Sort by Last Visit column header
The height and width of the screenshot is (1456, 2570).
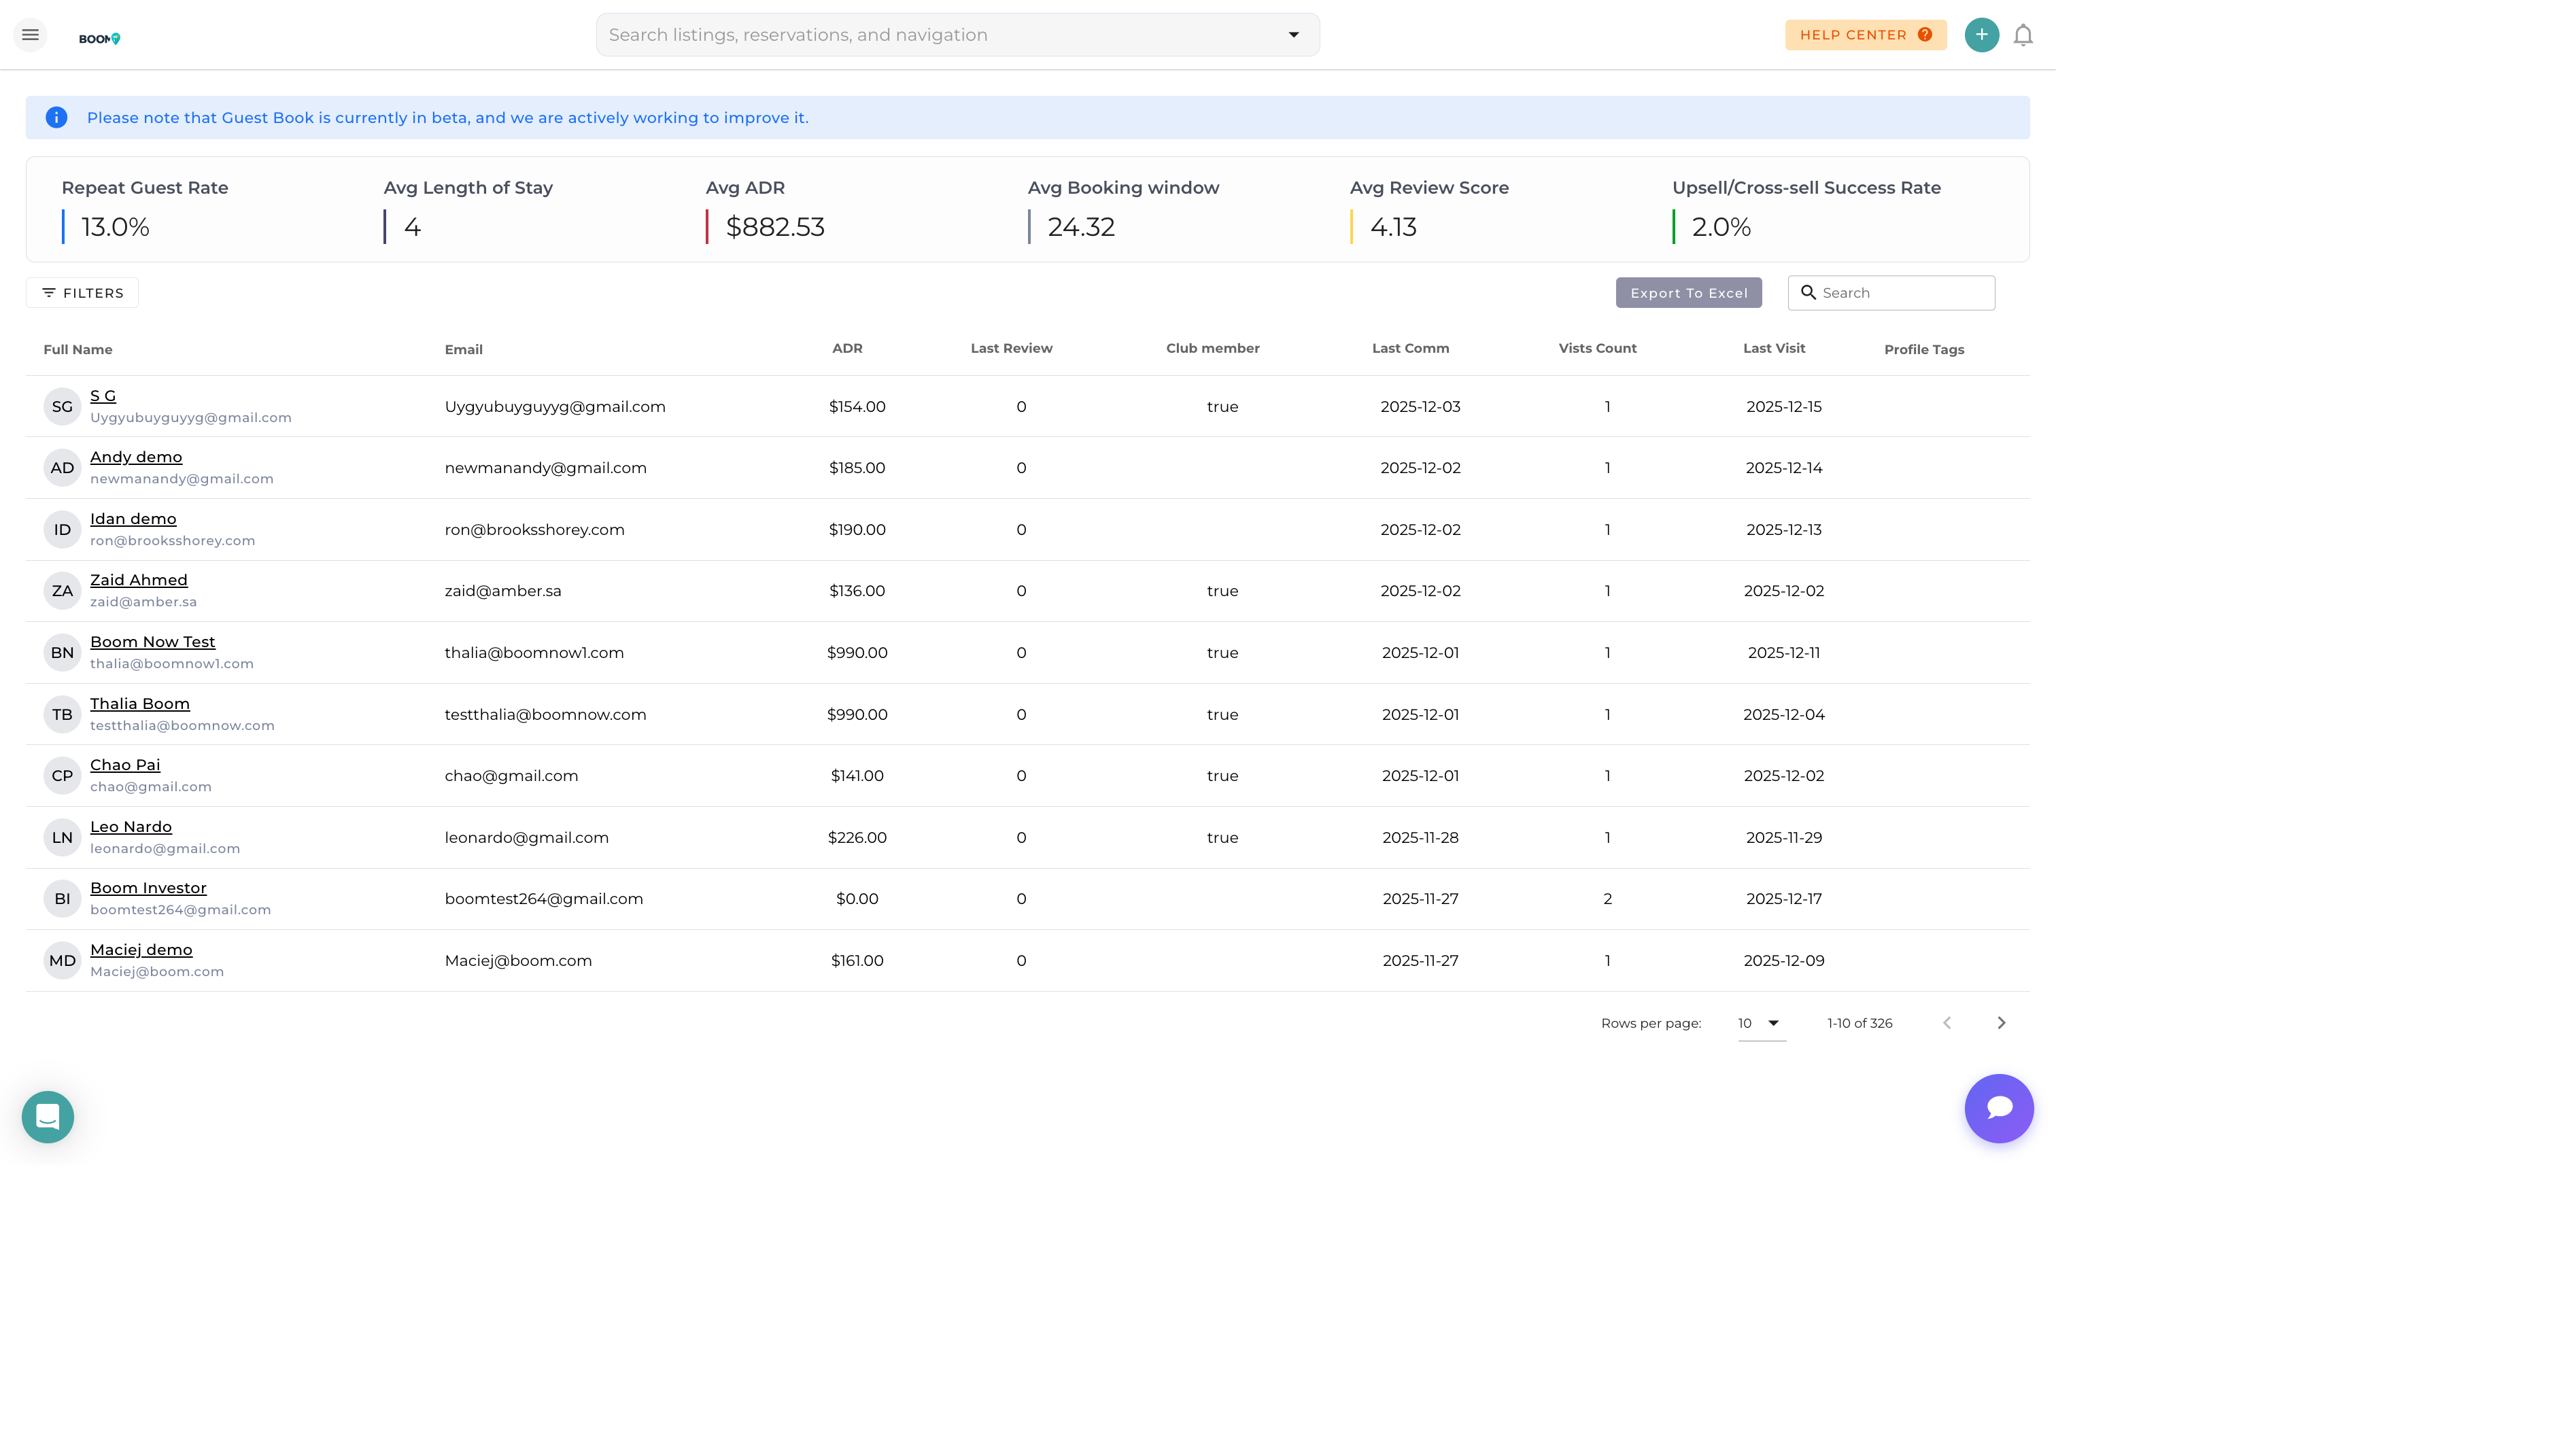[x=1773, y=348]
